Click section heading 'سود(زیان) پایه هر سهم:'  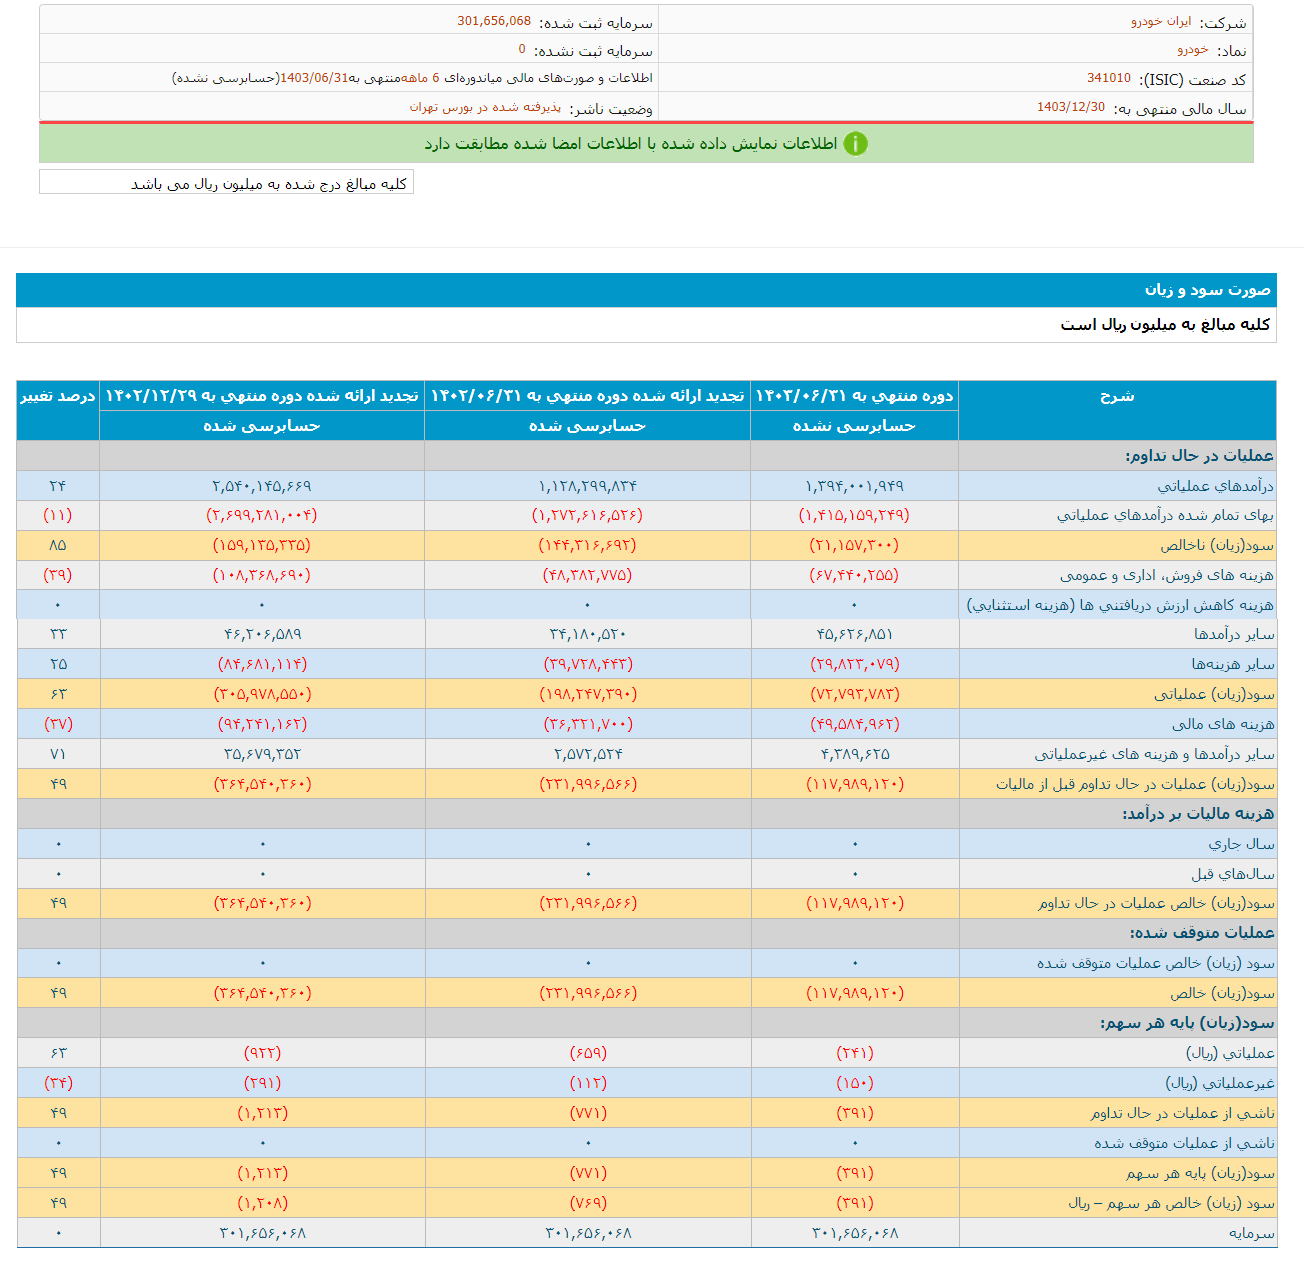coord(1187,1023)
